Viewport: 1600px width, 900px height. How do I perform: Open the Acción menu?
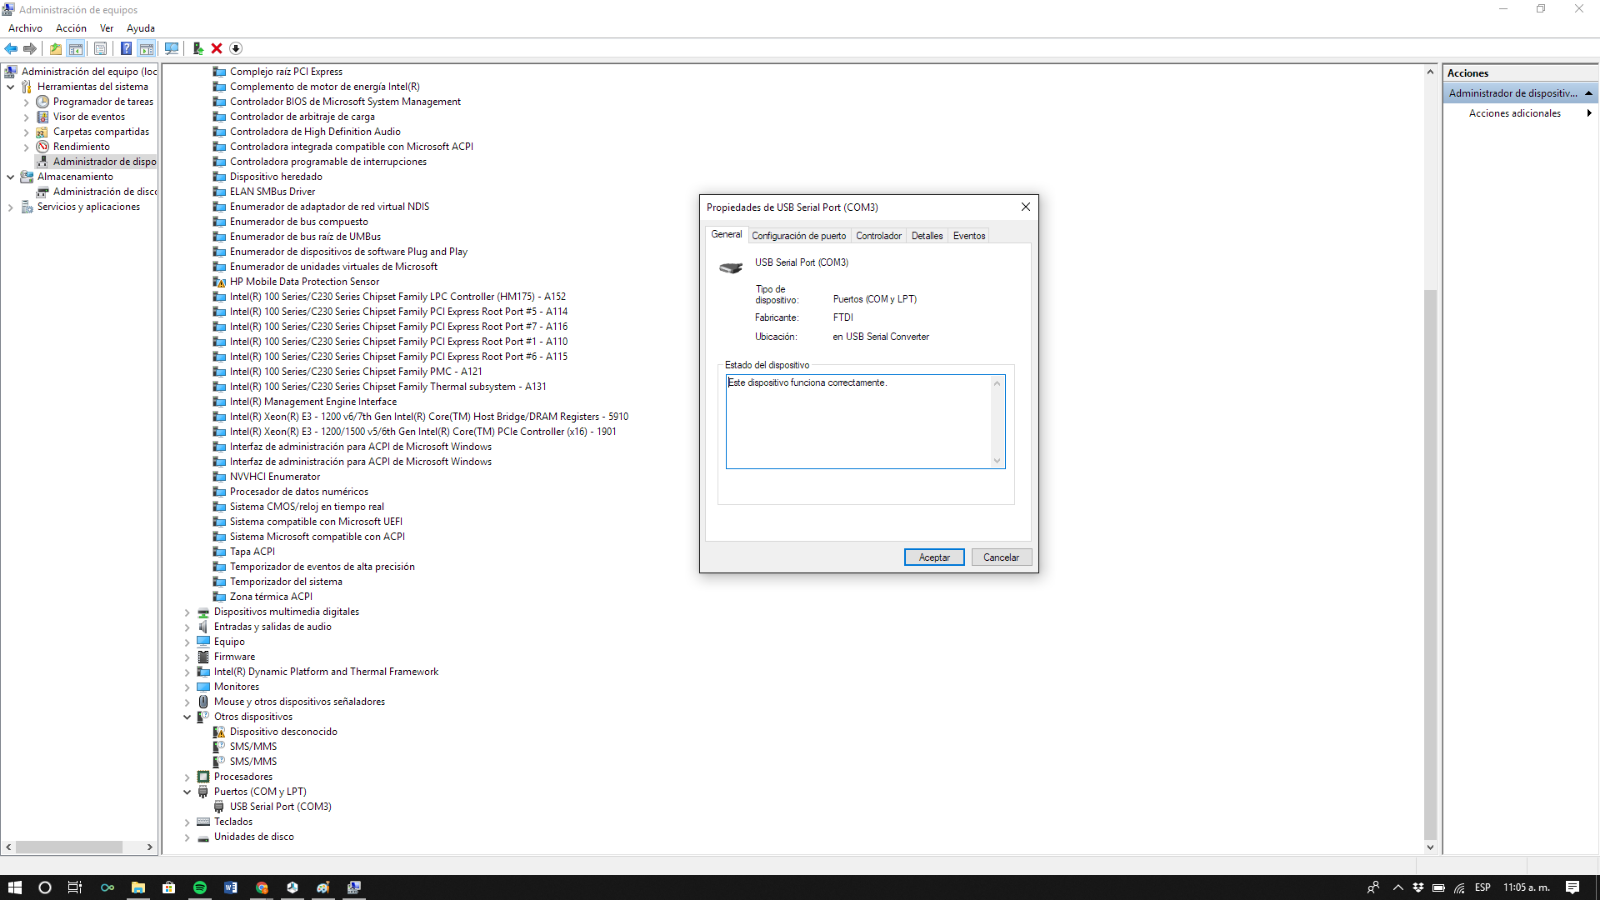point(71,28)
